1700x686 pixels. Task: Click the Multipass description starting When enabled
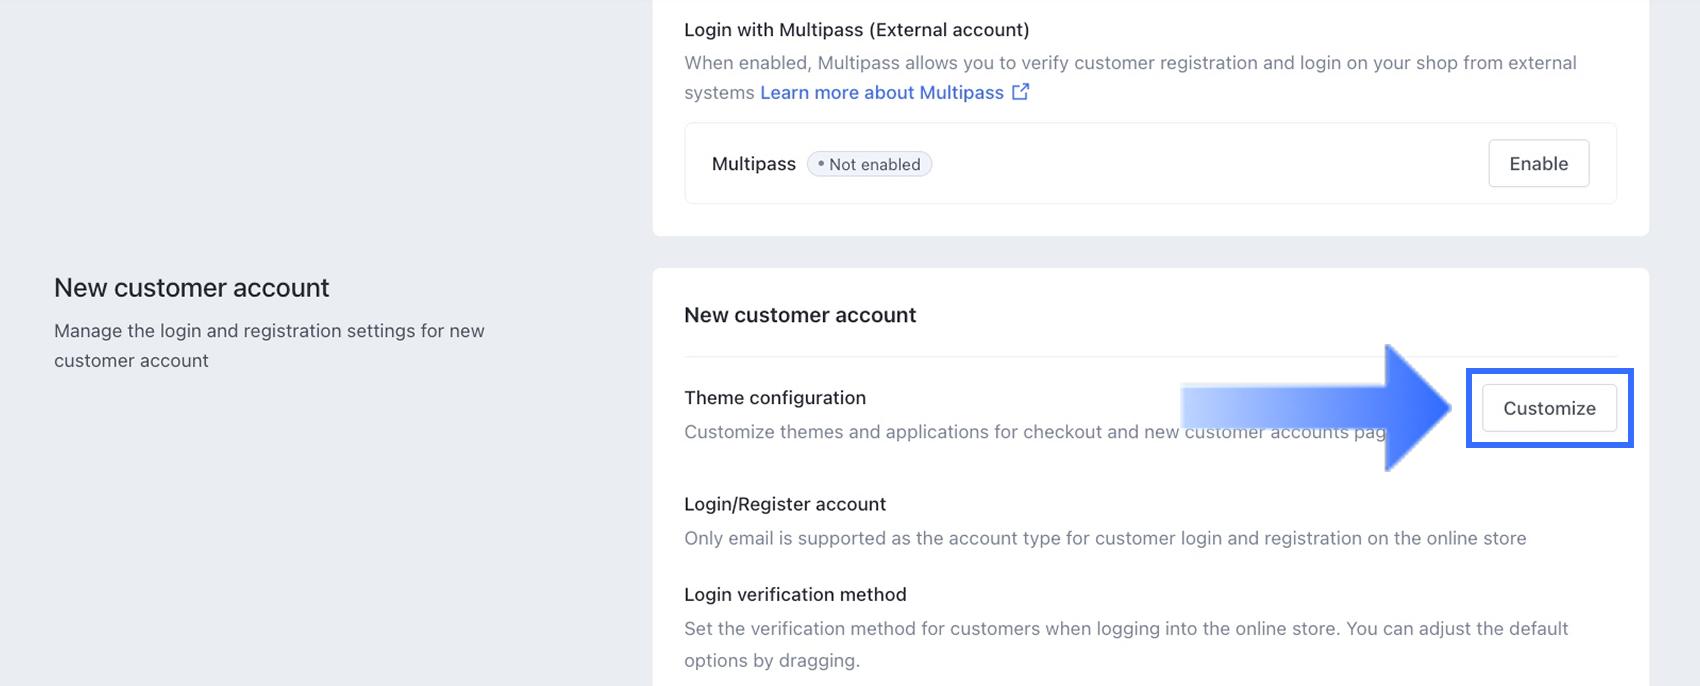1130,63
